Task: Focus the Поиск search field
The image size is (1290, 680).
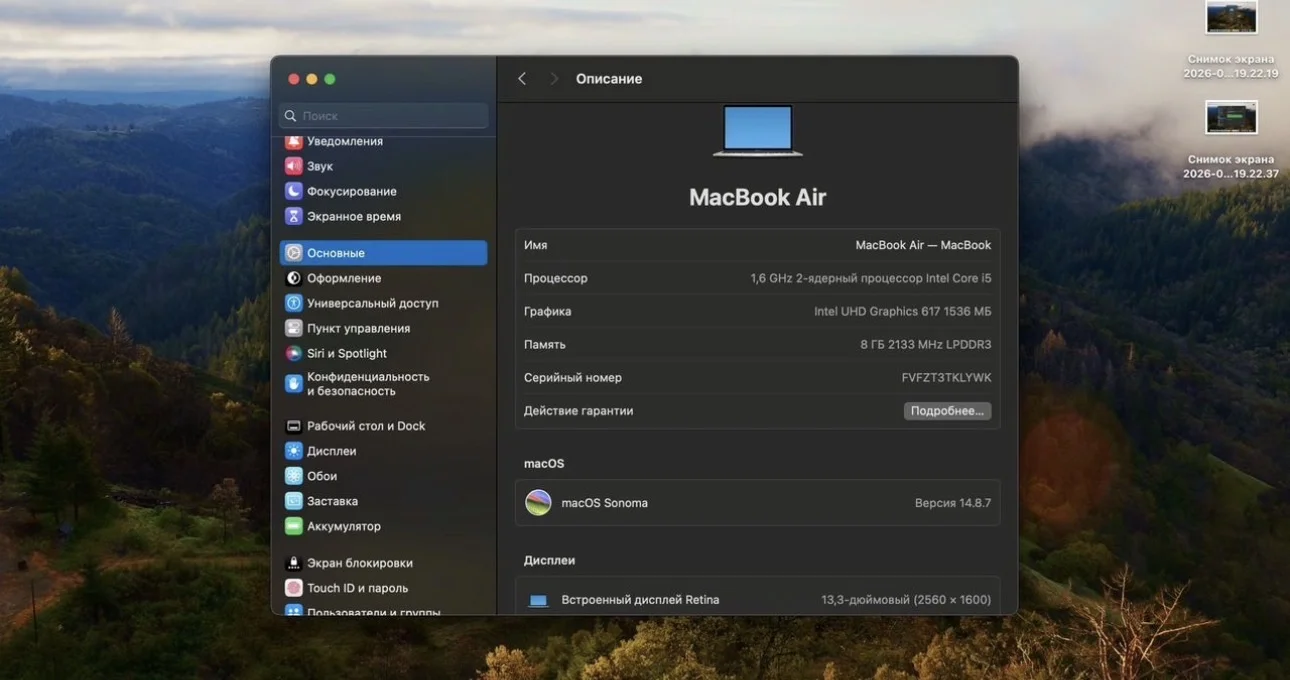Action: click(384, 116)
